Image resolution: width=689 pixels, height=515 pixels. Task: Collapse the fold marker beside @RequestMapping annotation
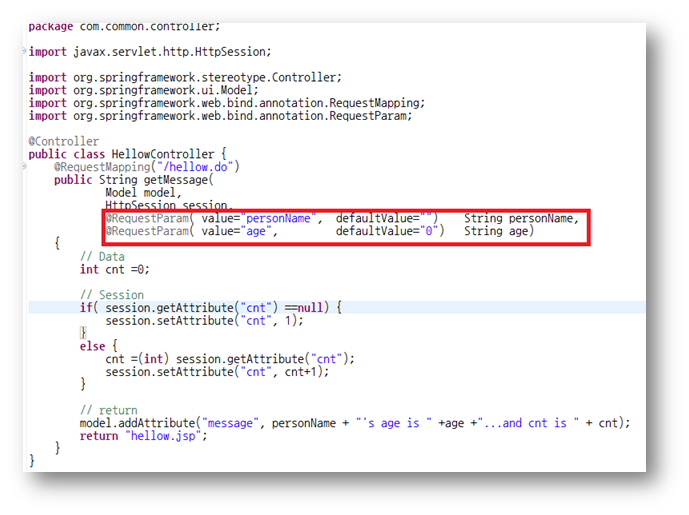pos(25,167)
